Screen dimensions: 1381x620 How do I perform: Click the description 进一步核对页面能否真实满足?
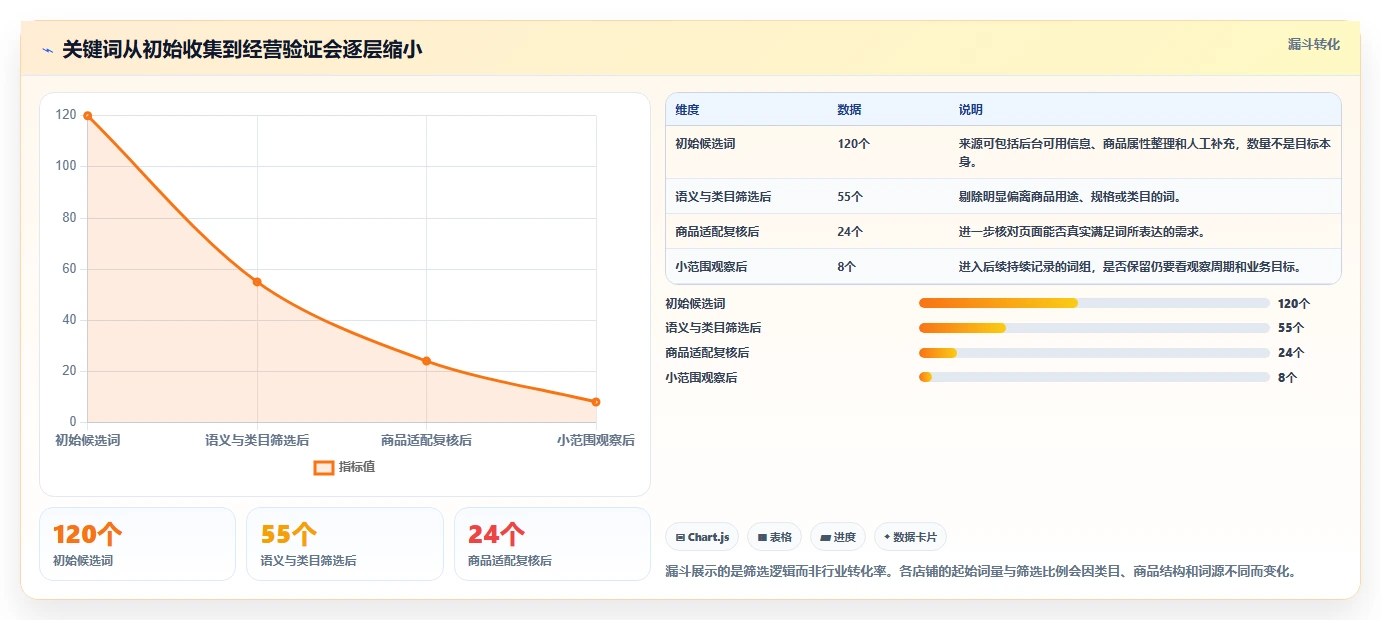pyautogui.click(x=1082, y=232)
